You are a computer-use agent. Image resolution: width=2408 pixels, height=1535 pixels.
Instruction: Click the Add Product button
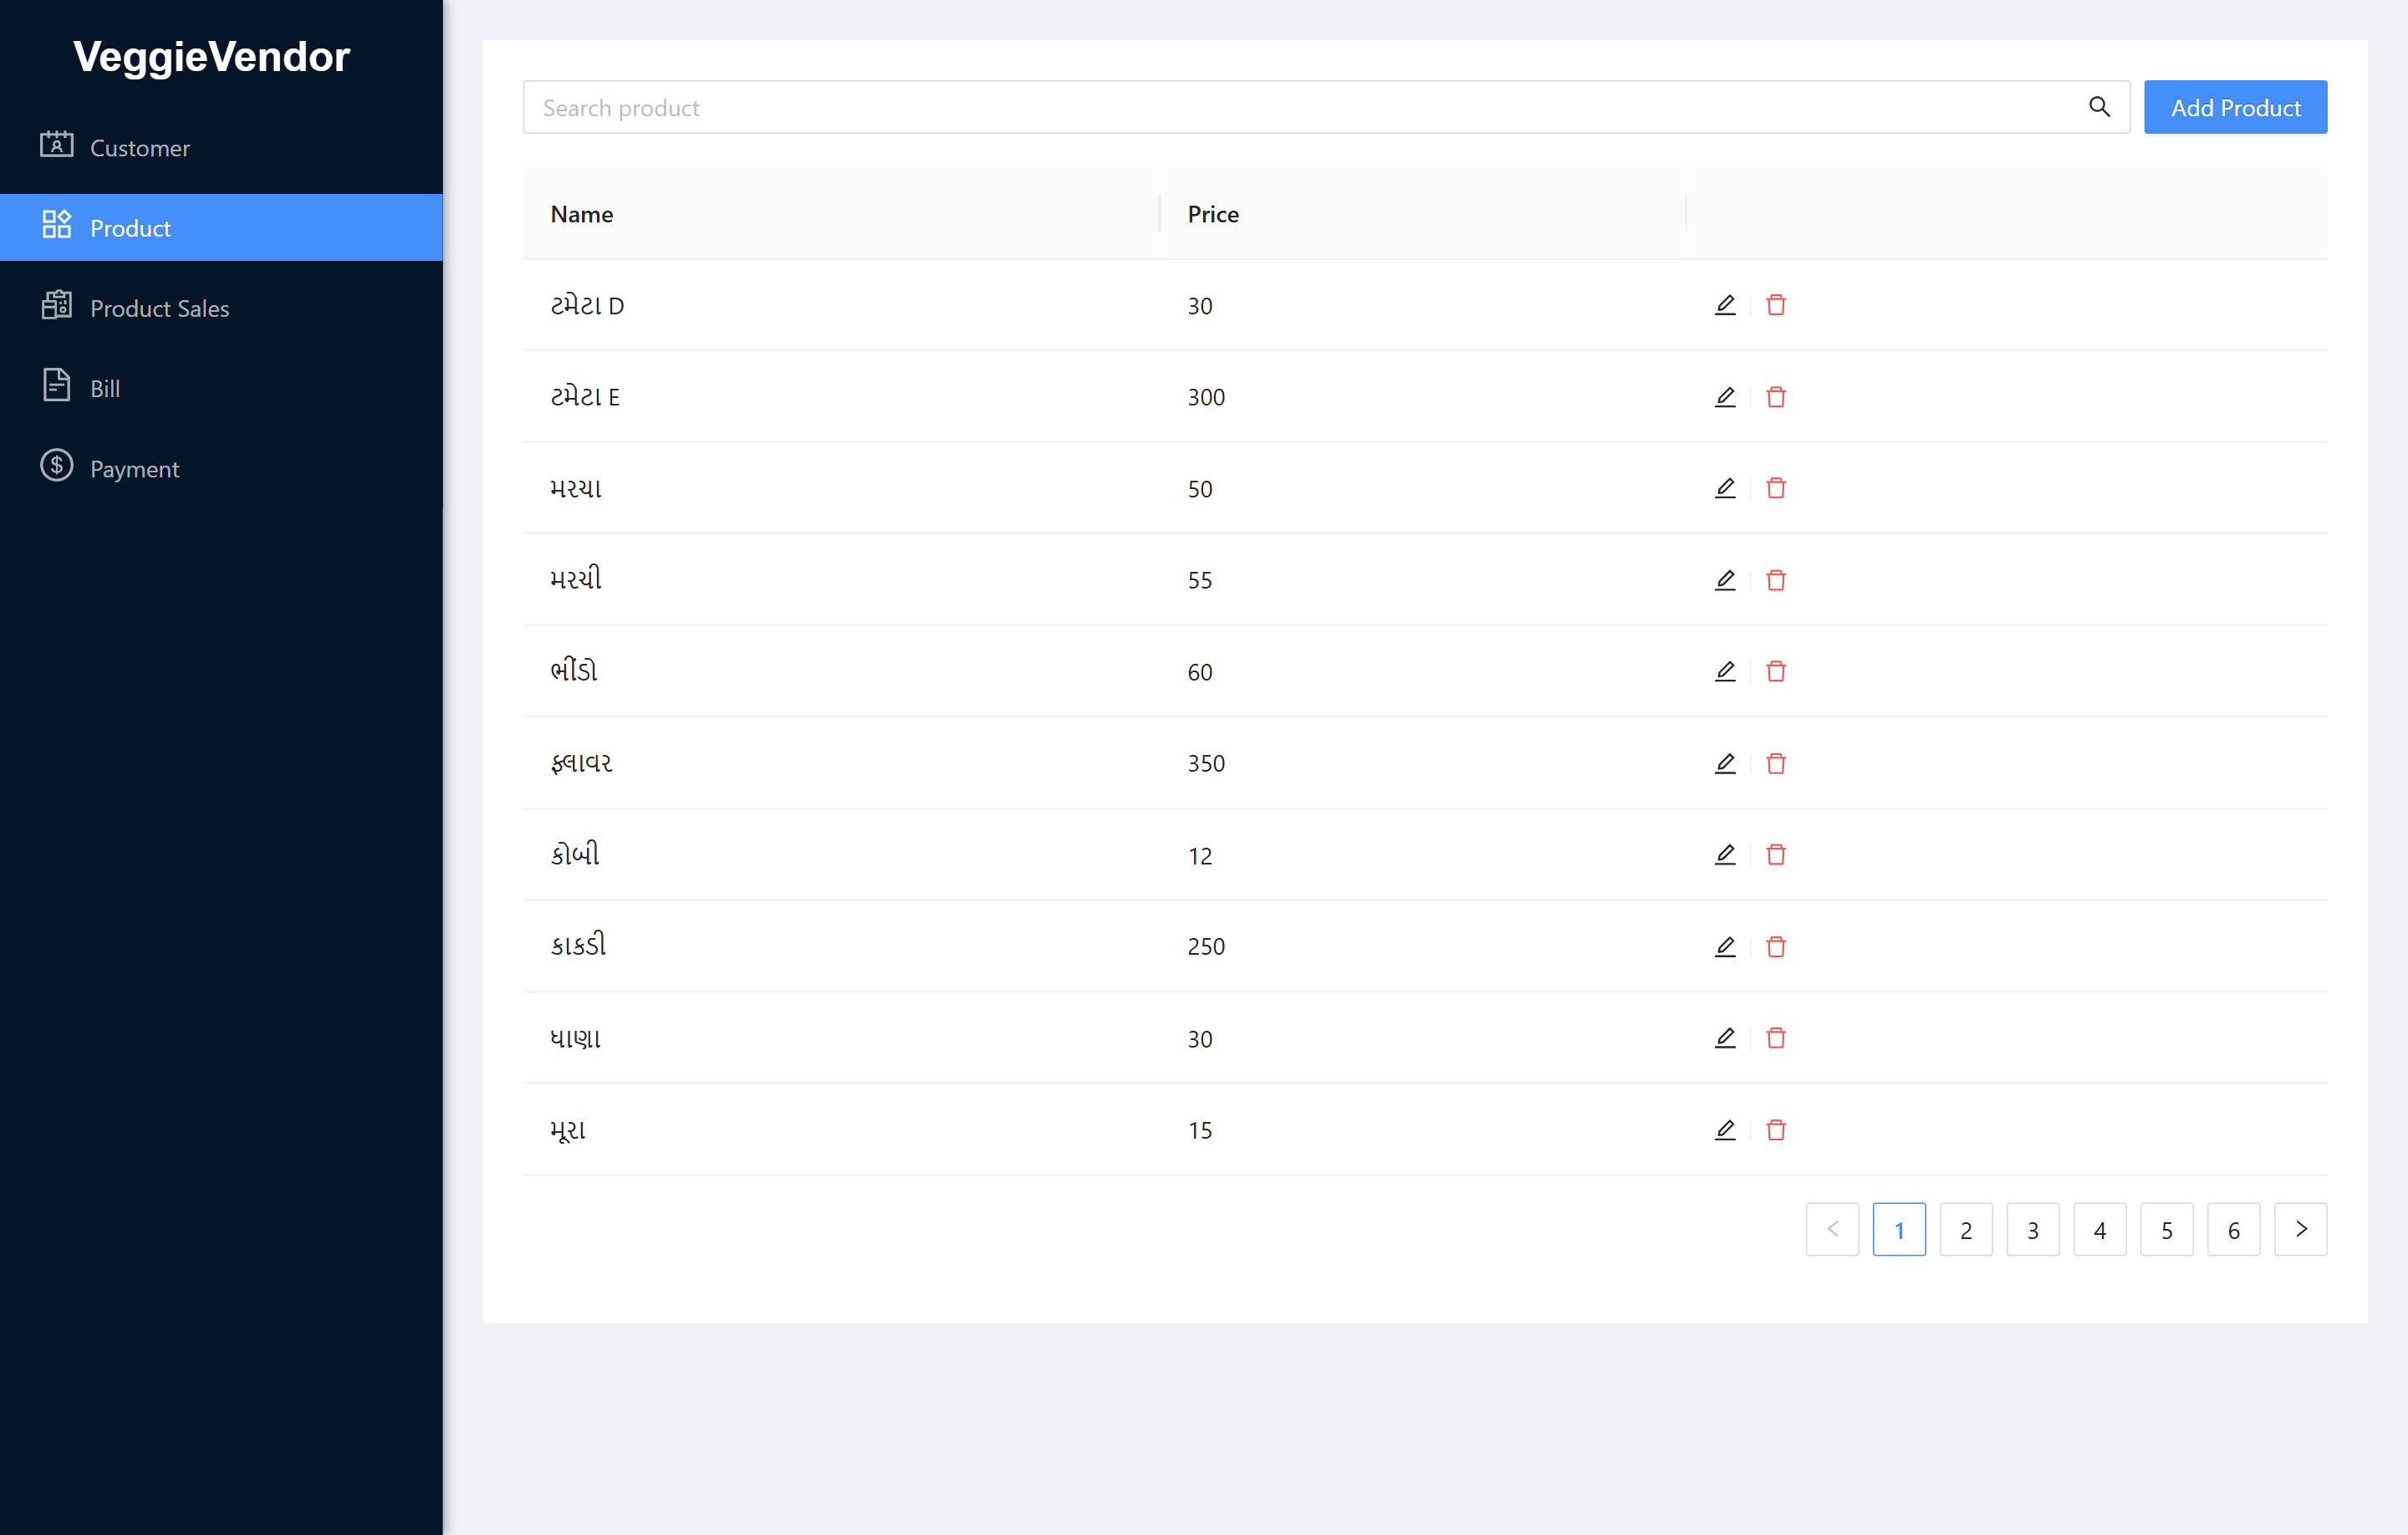pos(2235,107)
